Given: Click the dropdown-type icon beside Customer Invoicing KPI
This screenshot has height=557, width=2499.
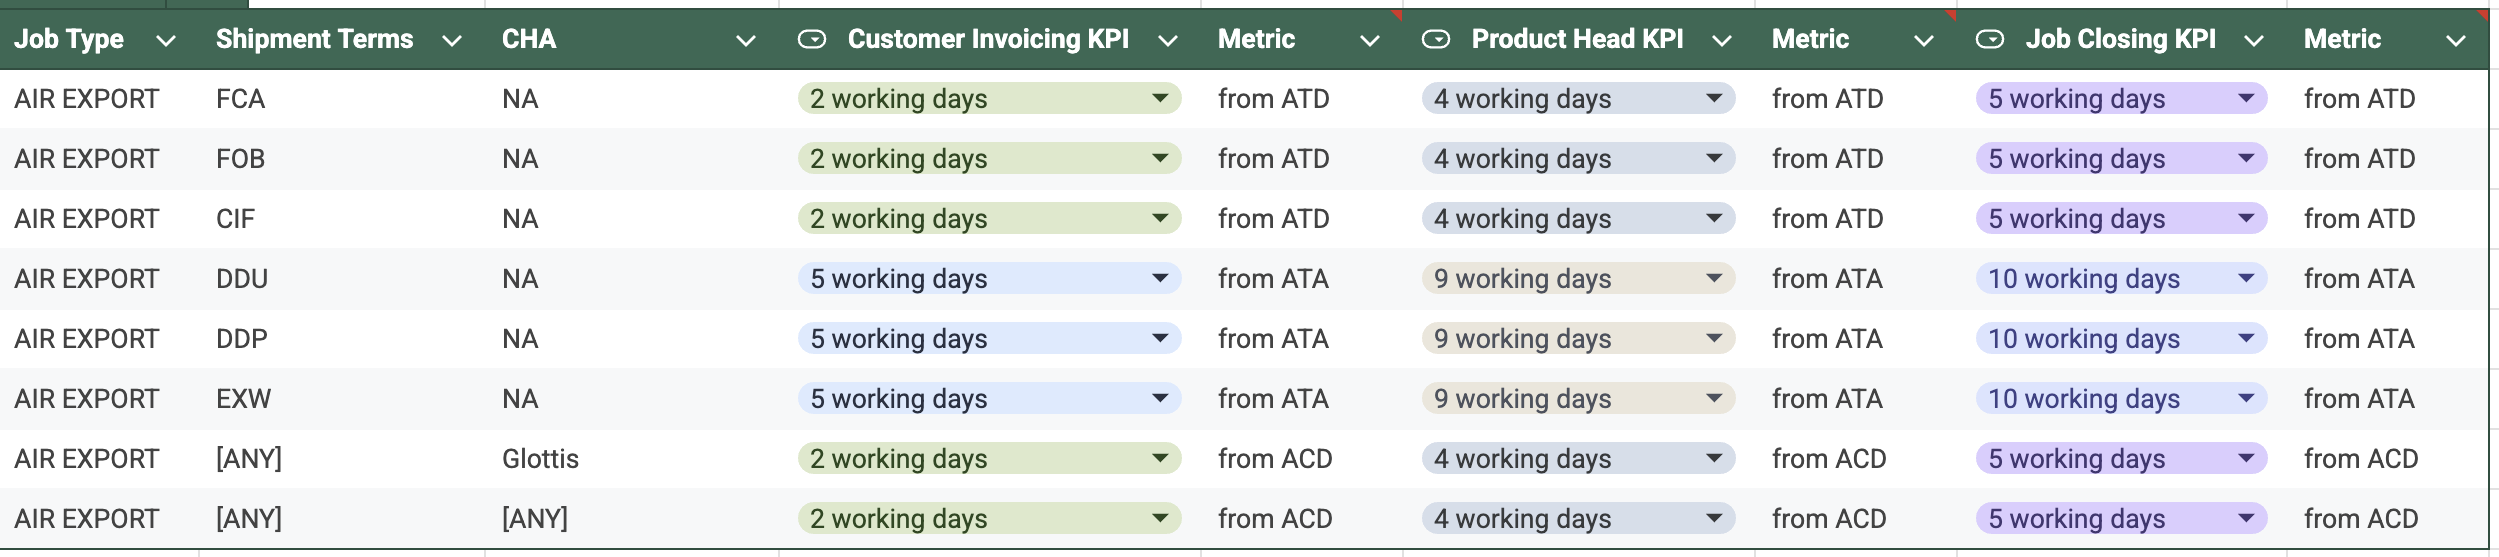Looking at the screenshot, I should (x=811, y=40).
